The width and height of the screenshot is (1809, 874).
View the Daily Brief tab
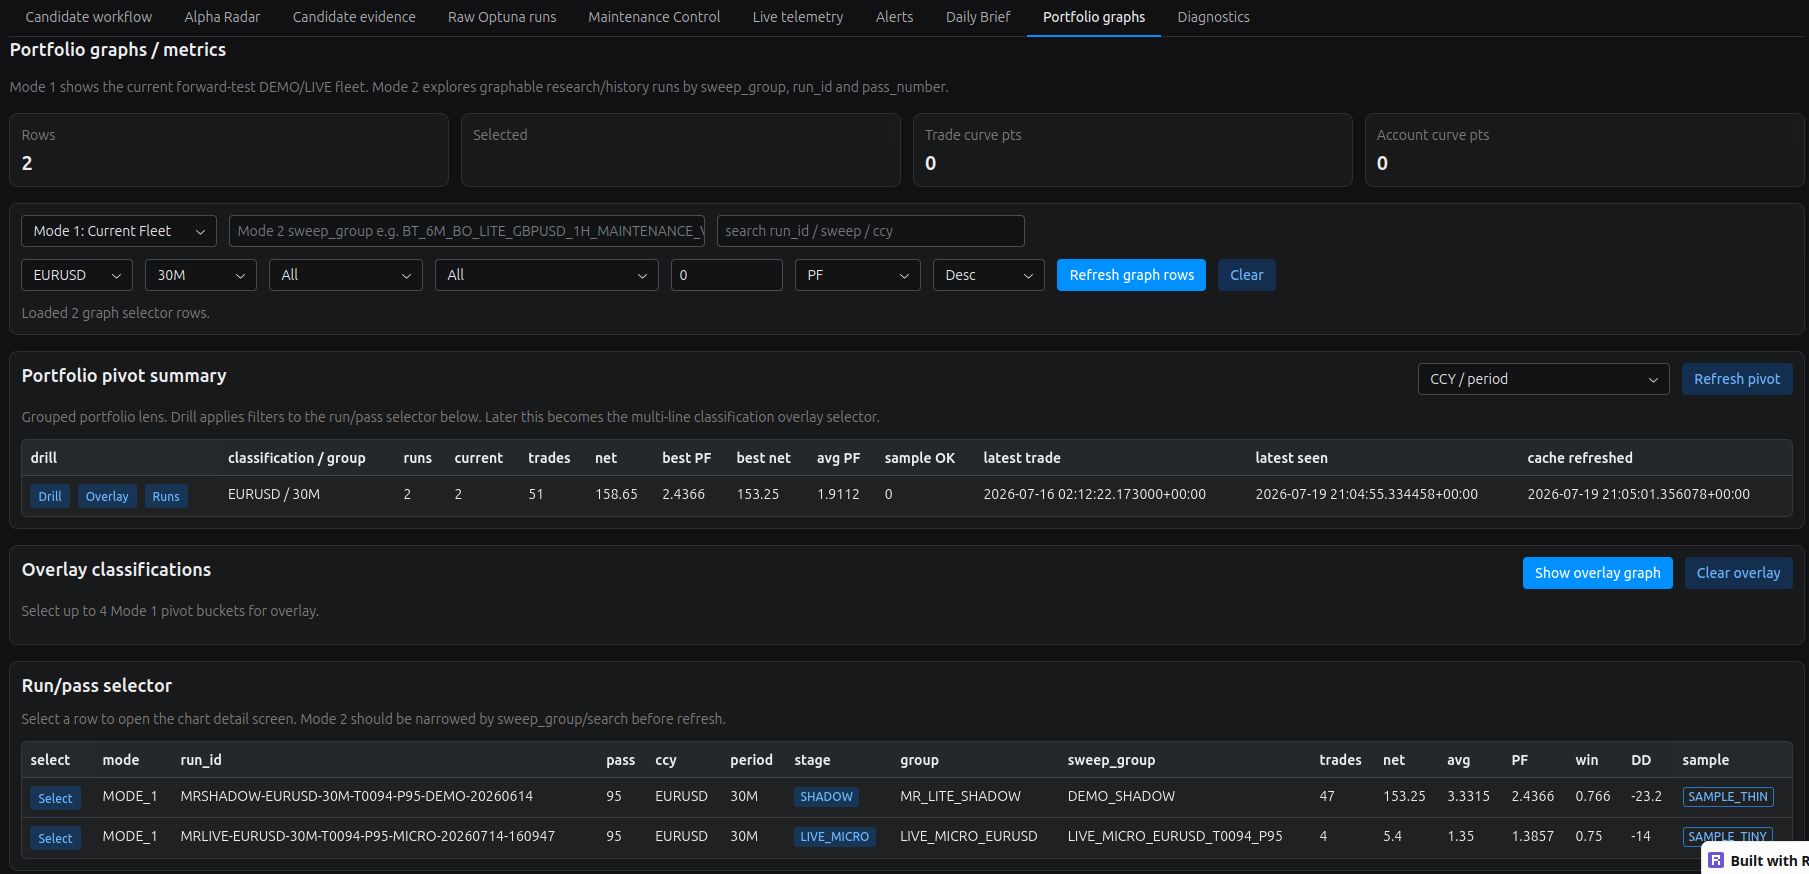pos(978,17)
